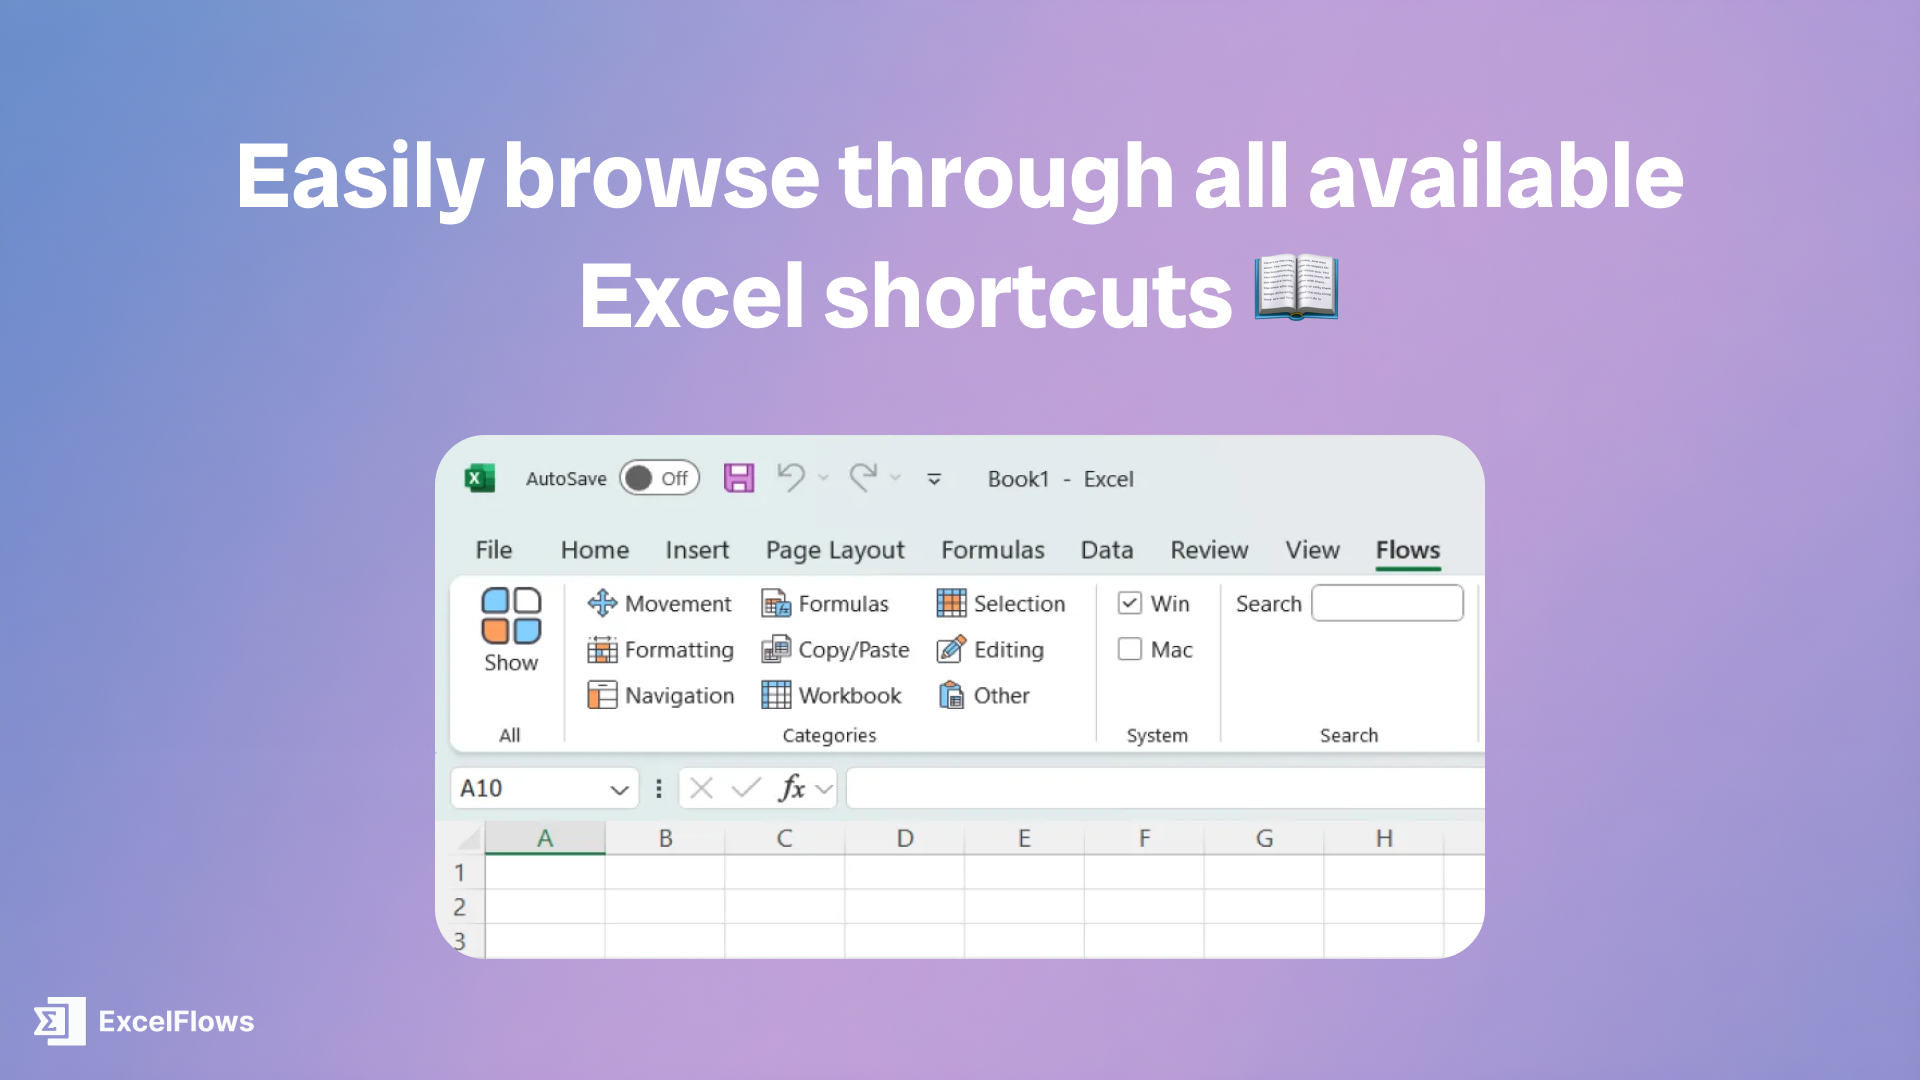Expand the dropdown arrow beside fx
This screenshot has height=1080, width=1920.
click(x=824, y=790)
